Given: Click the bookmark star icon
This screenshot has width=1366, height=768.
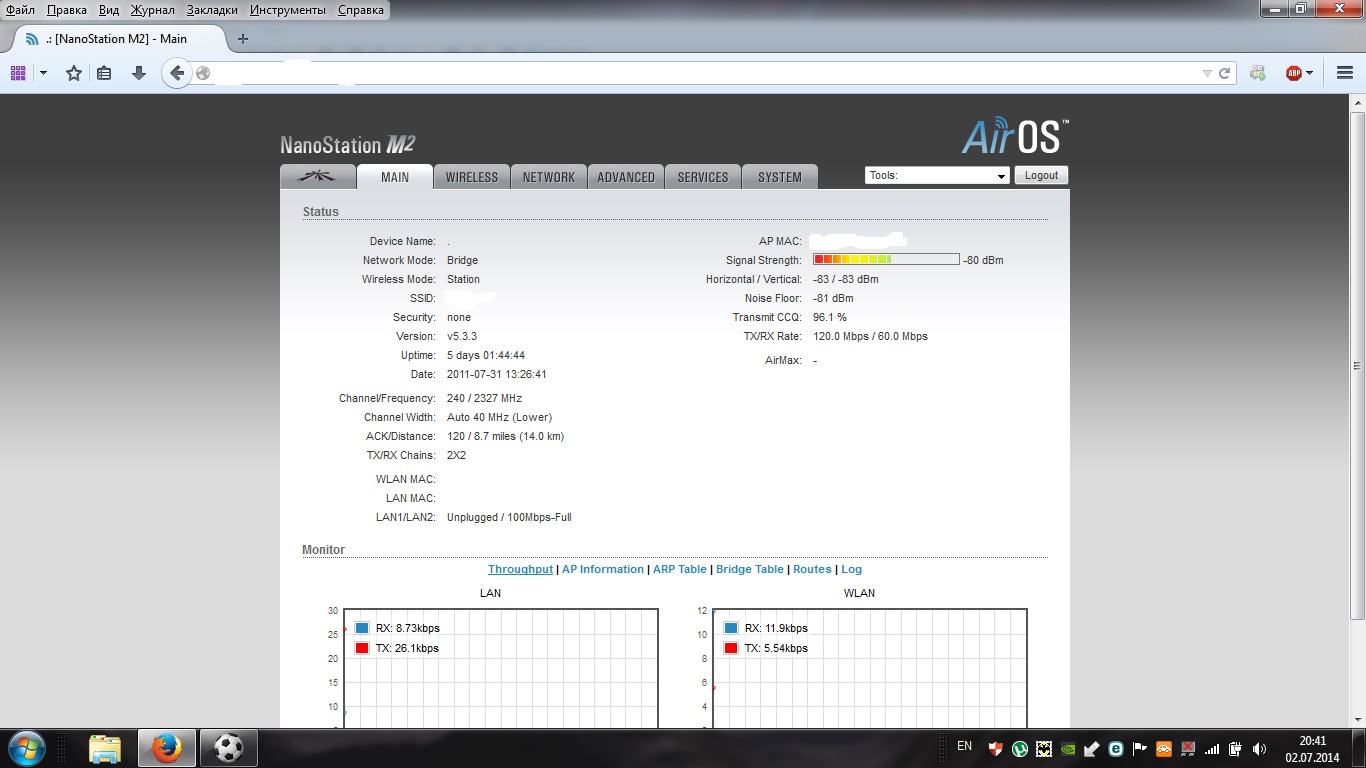Looking at the screenshot, I should click(74, 73).
